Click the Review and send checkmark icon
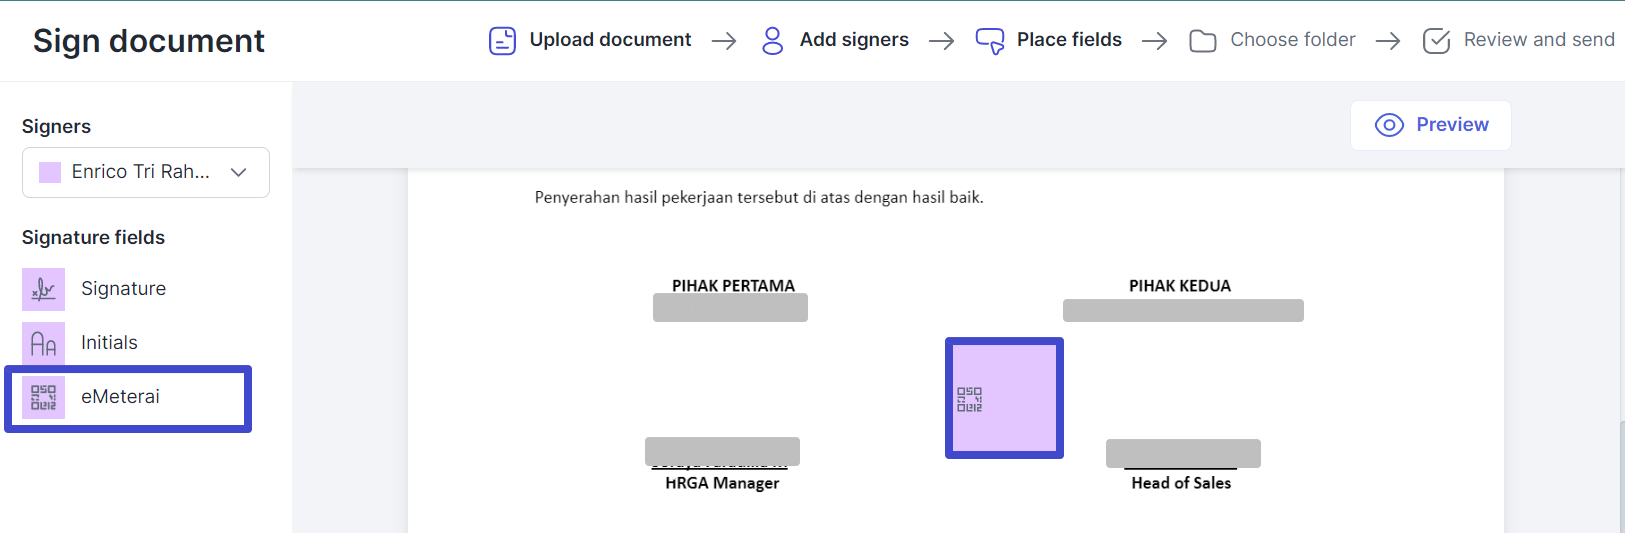 click(x=1436, y=41)
